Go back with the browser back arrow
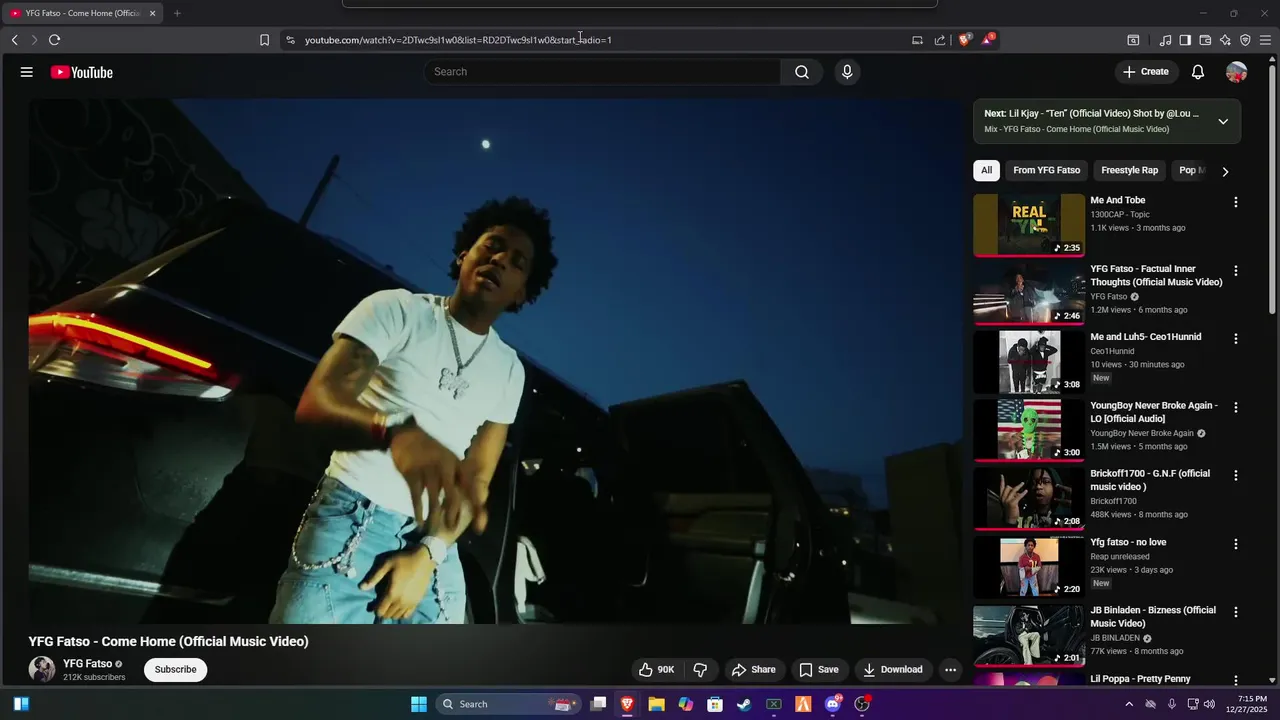This screenshot has height=720, width=1280. tap(14, 40)
